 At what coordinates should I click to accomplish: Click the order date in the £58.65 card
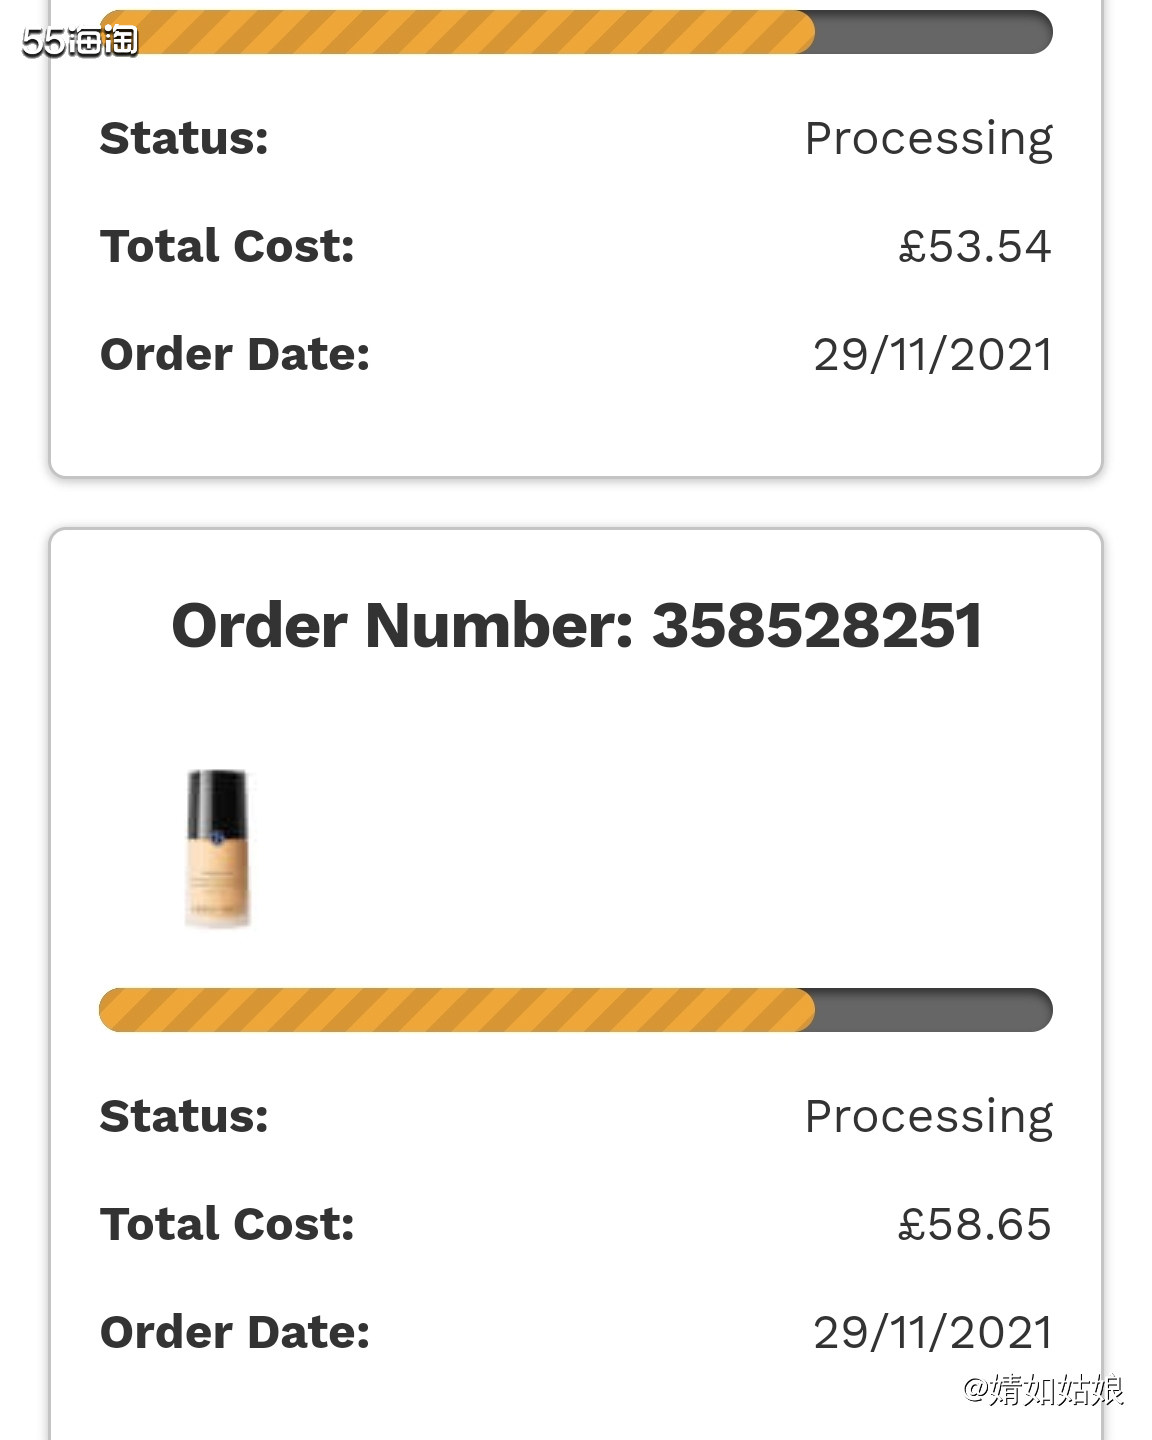(x=932, y=1333)
